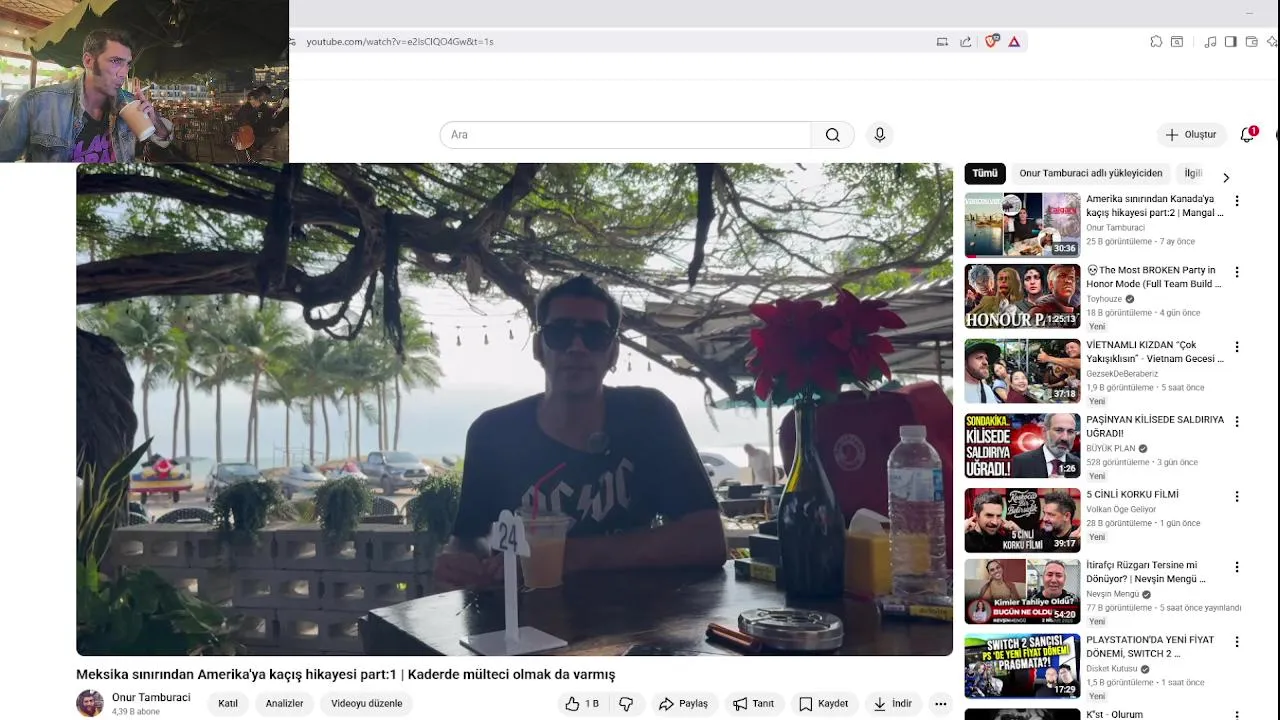Screen dimensions: 1280x720
Task: Click the Katıl join button
Action: [x=228, y=704]
